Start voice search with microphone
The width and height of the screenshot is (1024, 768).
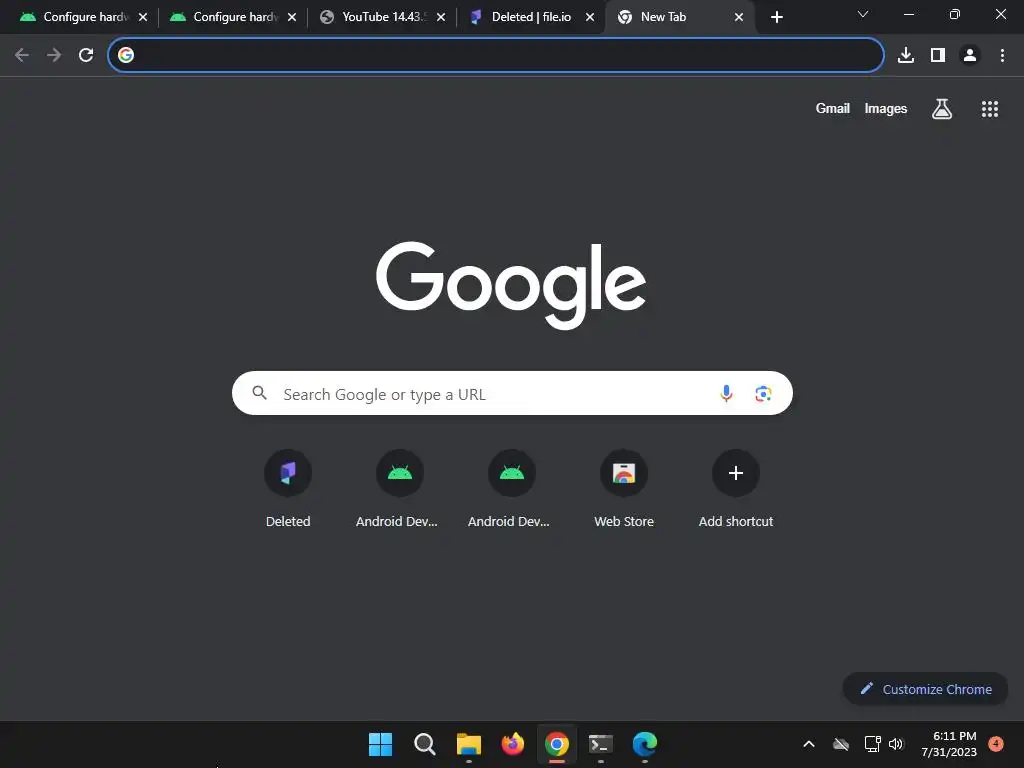[x=726, y=393]
